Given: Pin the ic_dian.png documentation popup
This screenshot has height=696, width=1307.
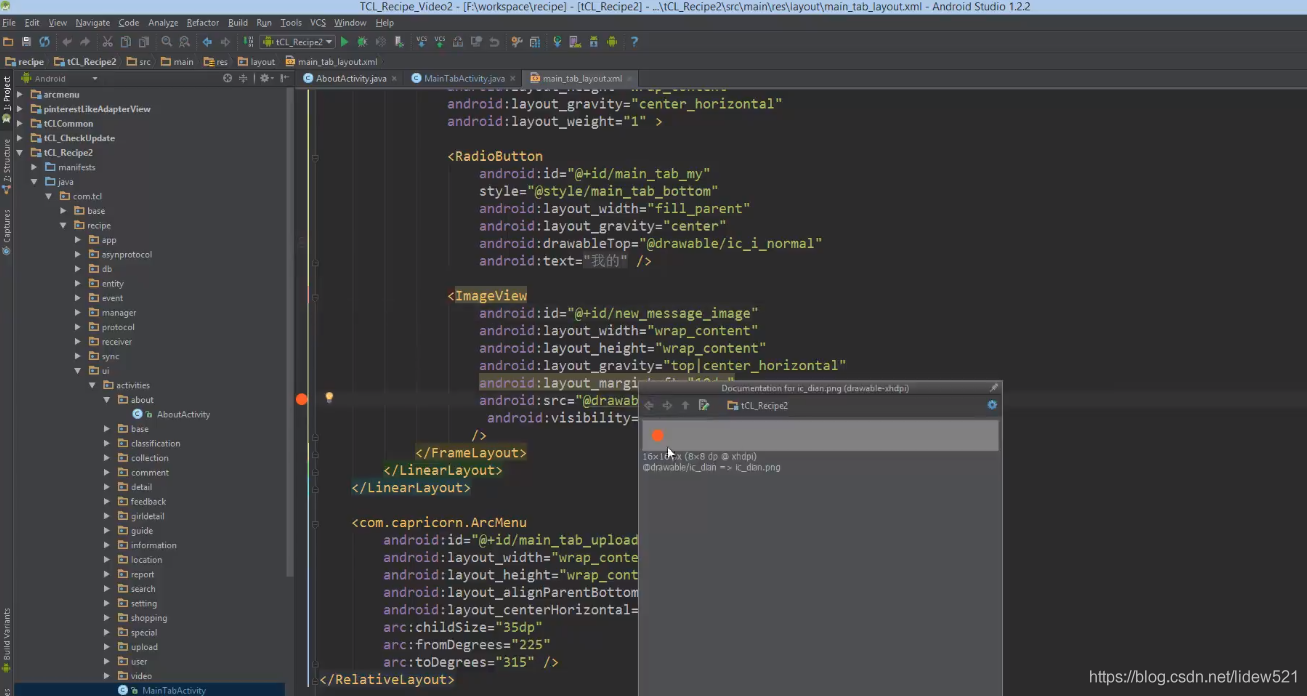Looking at the screenshot, I should coord(993,388).
